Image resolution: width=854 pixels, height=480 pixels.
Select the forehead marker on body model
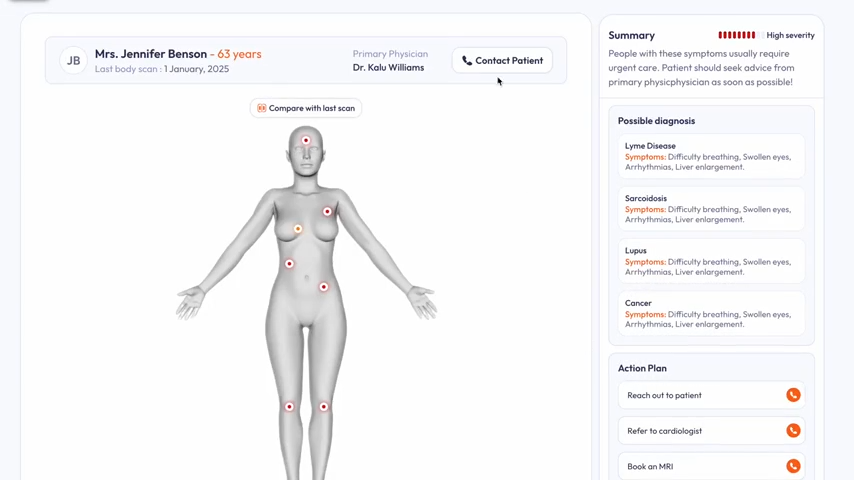306,141
